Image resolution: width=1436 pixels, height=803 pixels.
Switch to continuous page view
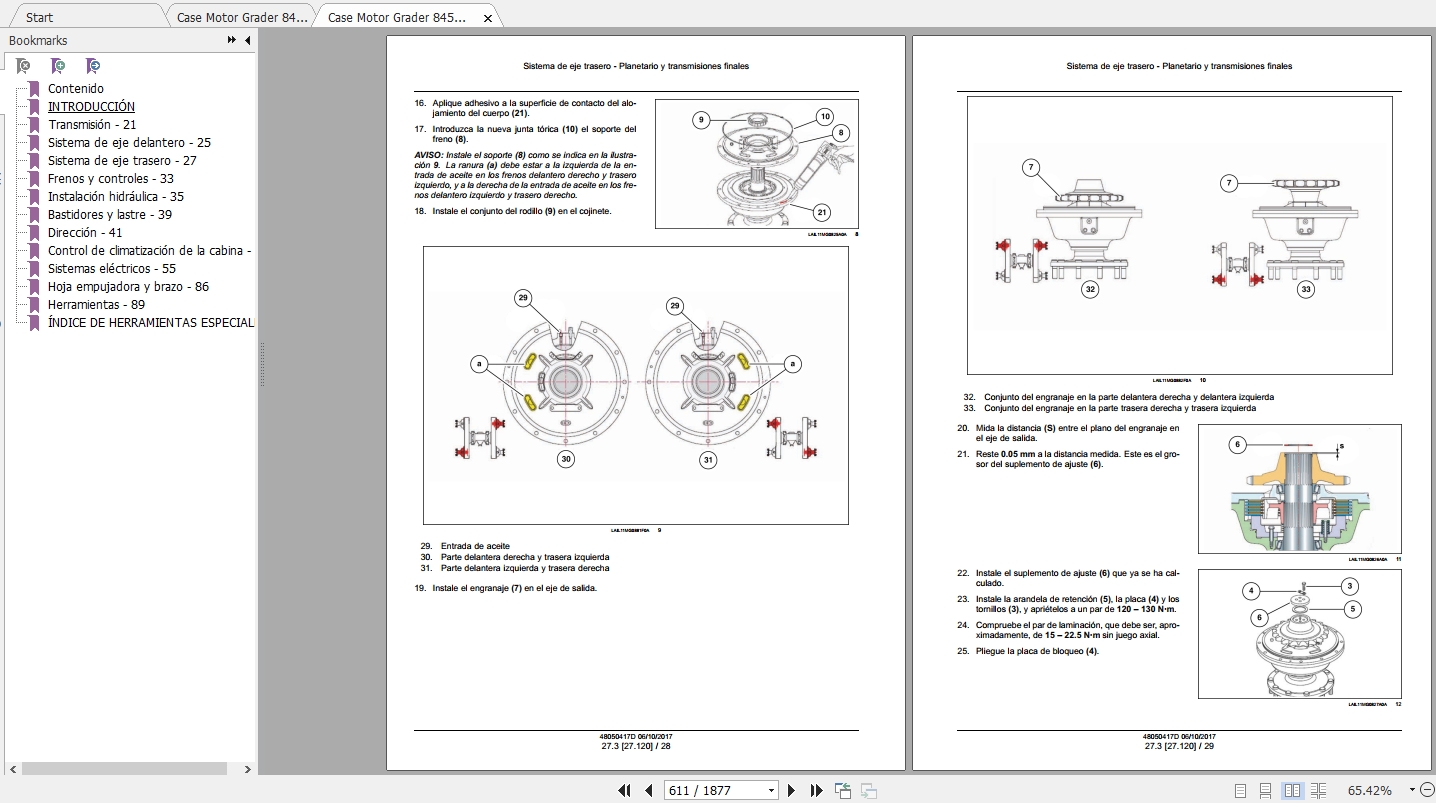pos(1266,791)
